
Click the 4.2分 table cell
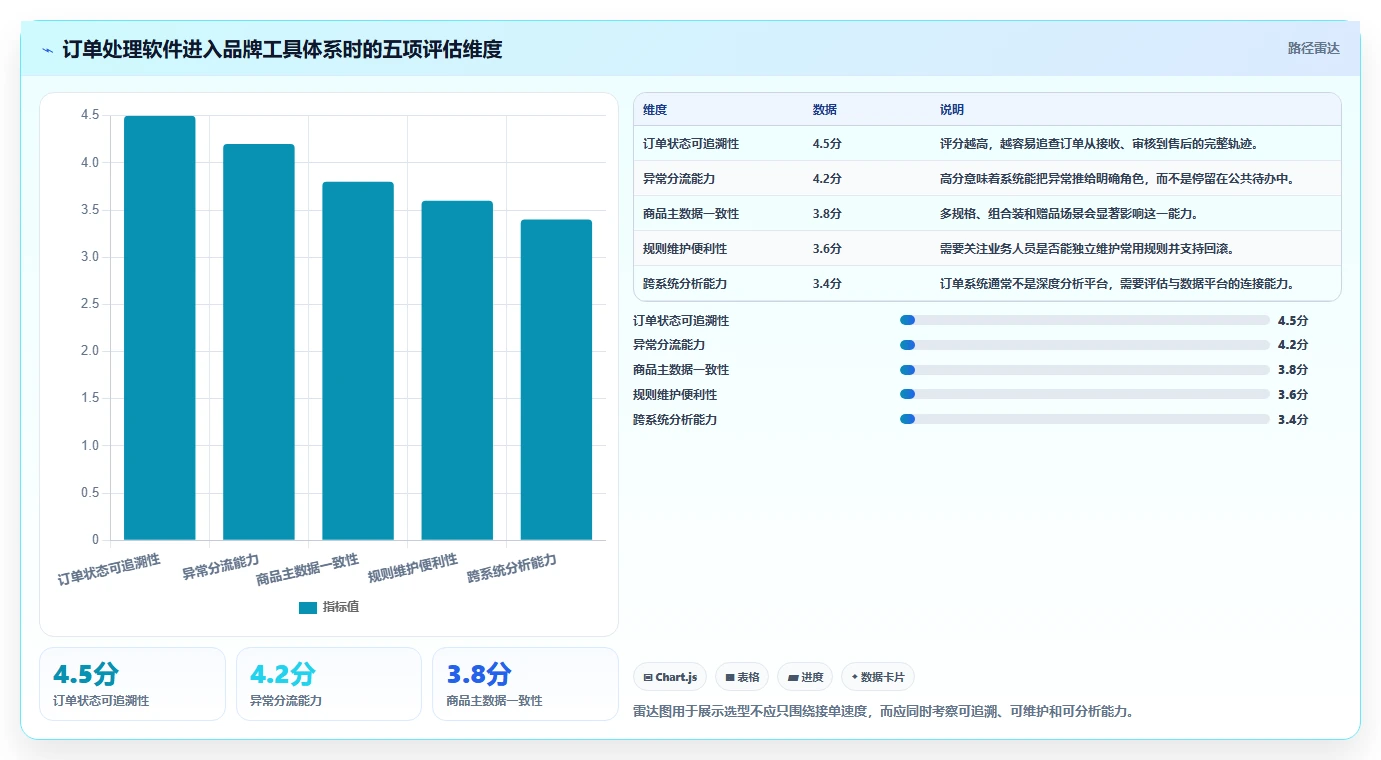pyautogui.click(x=827, y=178)
